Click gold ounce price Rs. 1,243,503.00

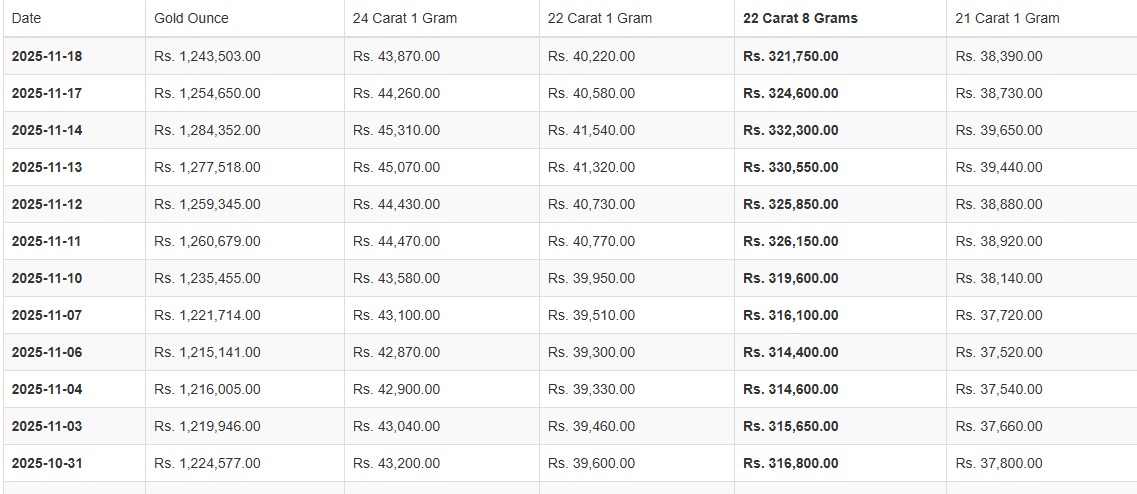[207, 56]
